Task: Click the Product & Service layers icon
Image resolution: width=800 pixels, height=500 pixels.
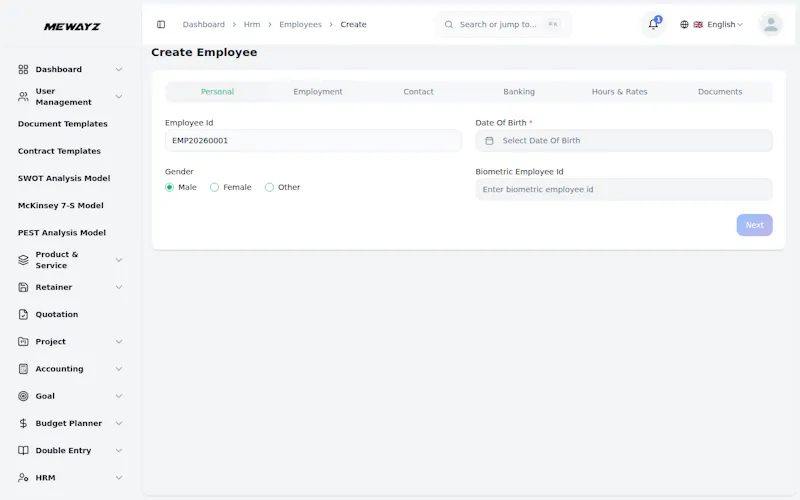Action: click(x=23, y=260)
